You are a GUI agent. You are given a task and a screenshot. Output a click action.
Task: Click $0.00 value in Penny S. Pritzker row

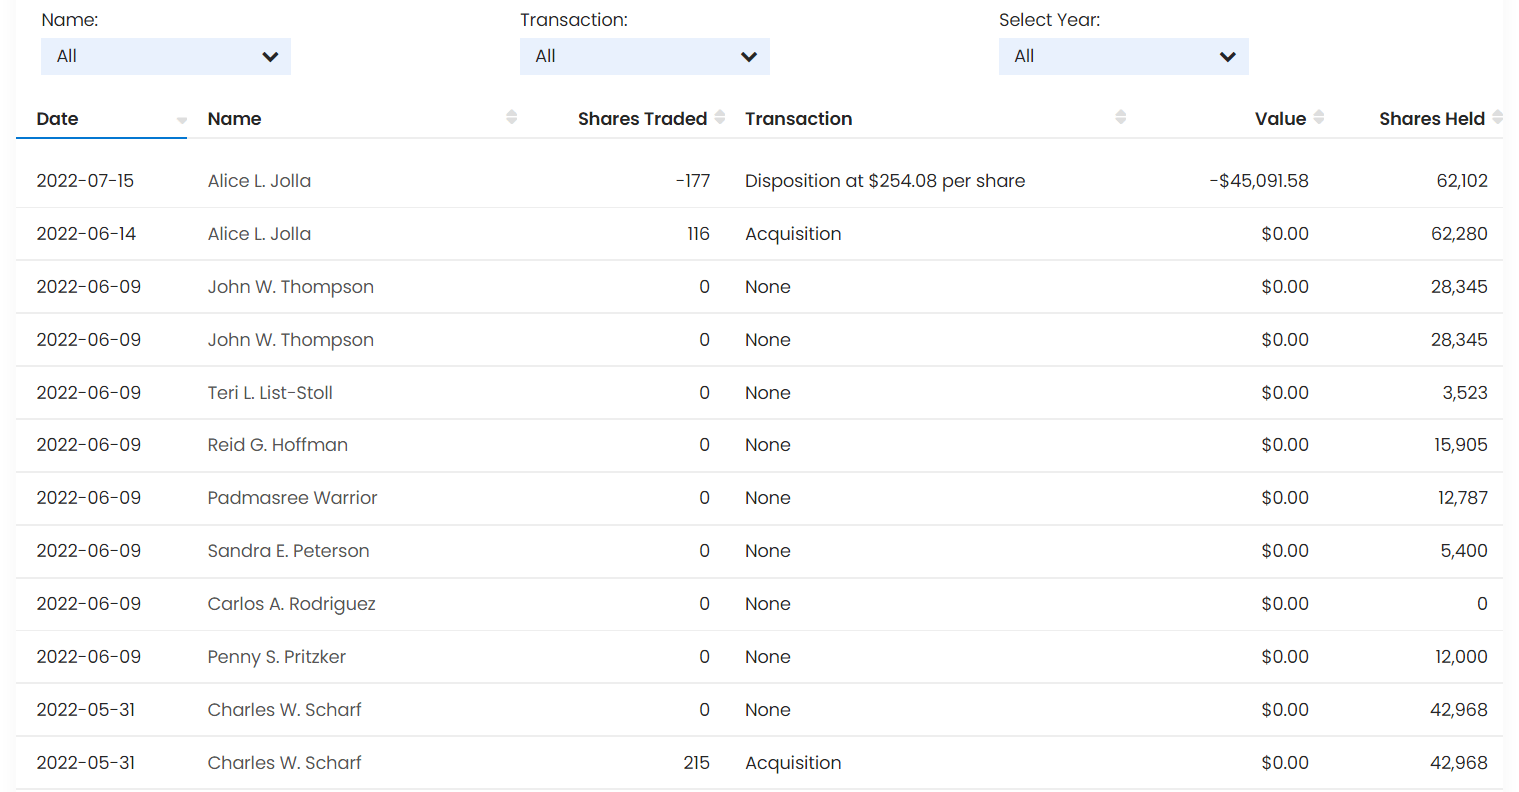(x=1285, y=657)
